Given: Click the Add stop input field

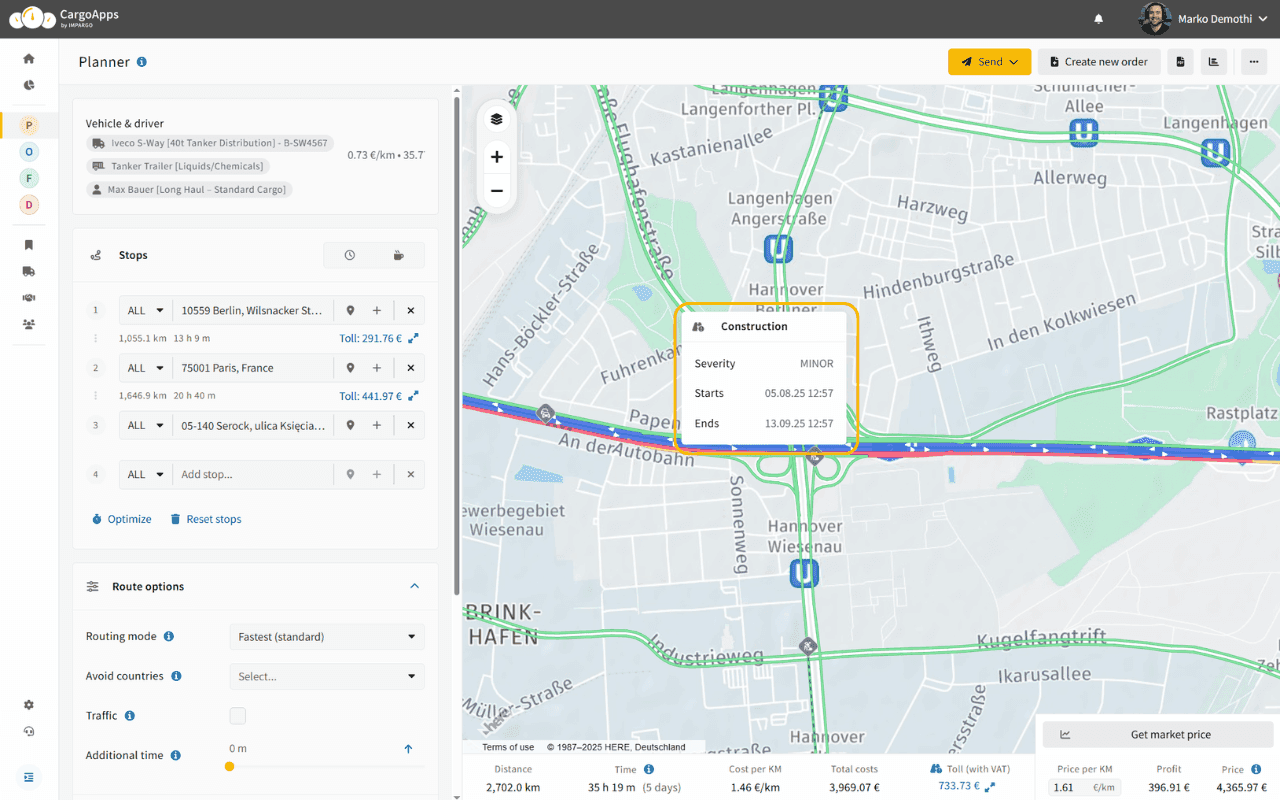Looking at the screenshot, I should click(x=253, y=474).
